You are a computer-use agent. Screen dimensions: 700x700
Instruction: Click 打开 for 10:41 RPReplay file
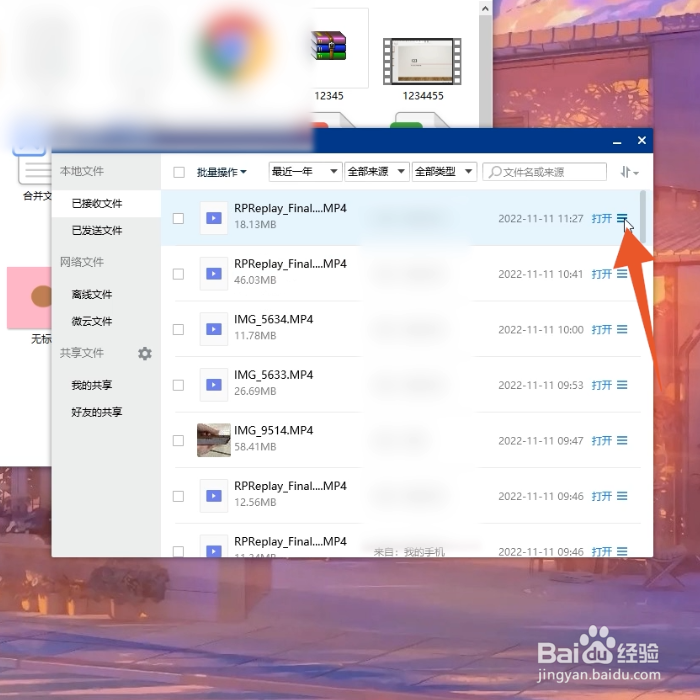601,274
